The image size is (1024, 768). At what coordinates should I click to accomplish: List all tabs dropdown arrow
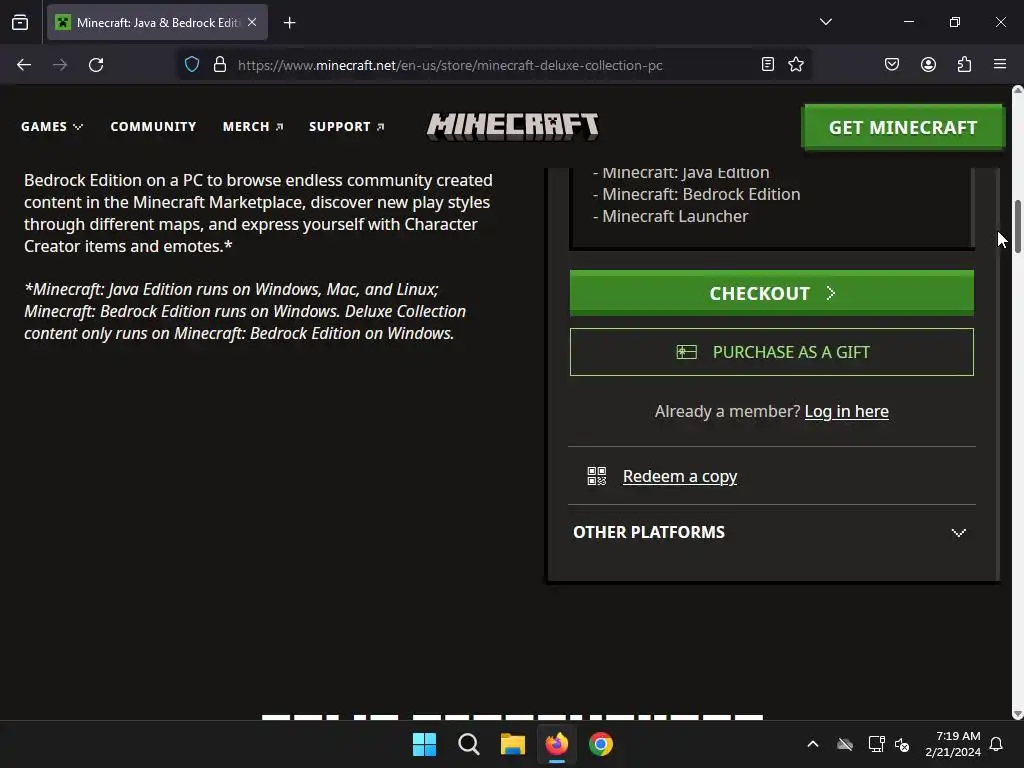825,22
